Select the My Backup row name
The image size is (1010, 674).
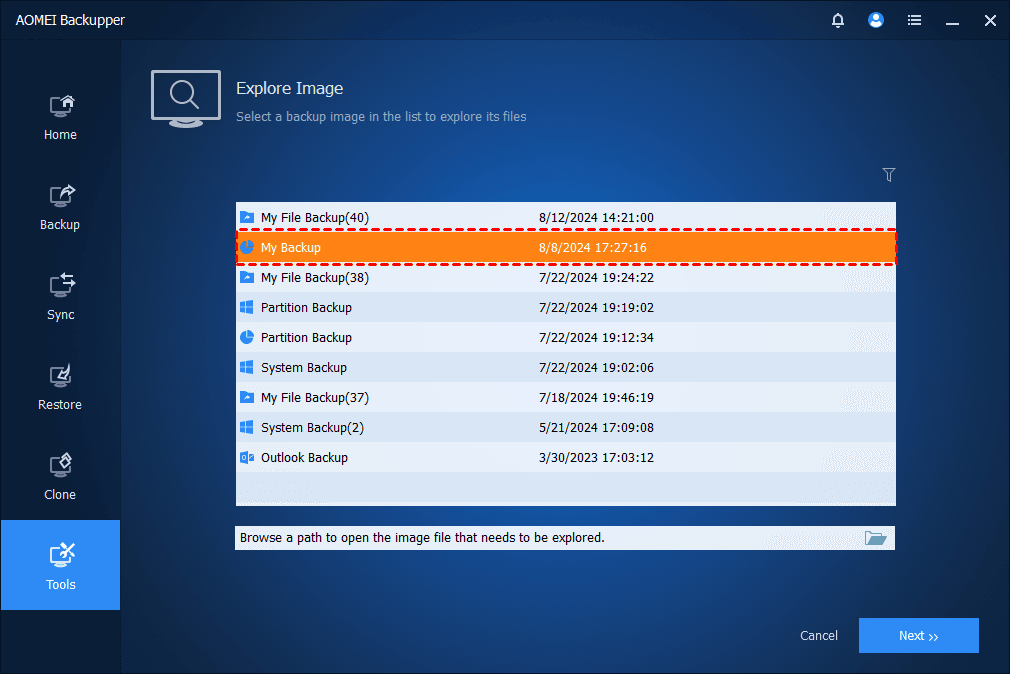(291, 247)
